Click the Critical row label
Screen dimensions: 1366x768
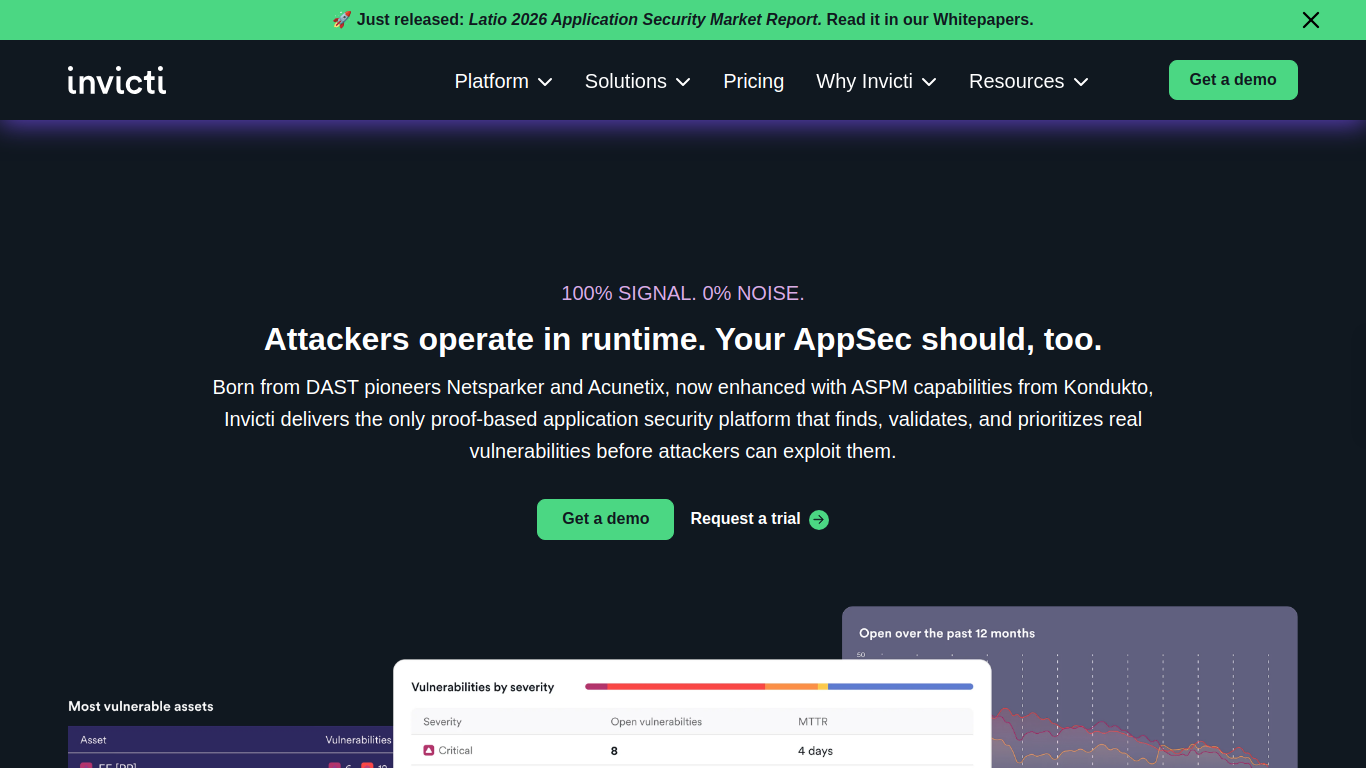point(455,750)
